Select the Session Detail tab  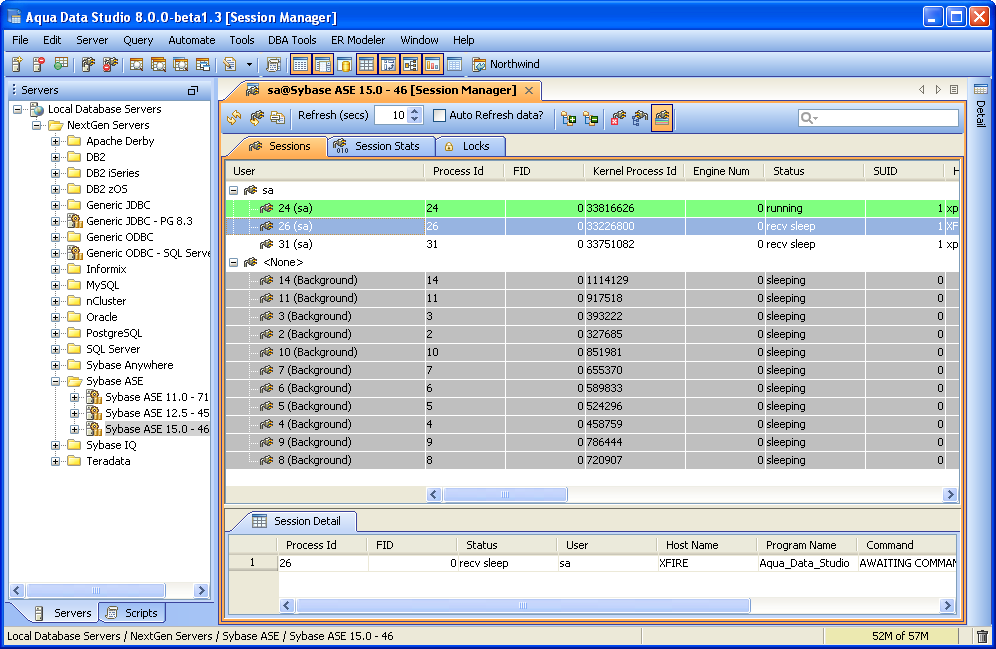coord(296,521)
